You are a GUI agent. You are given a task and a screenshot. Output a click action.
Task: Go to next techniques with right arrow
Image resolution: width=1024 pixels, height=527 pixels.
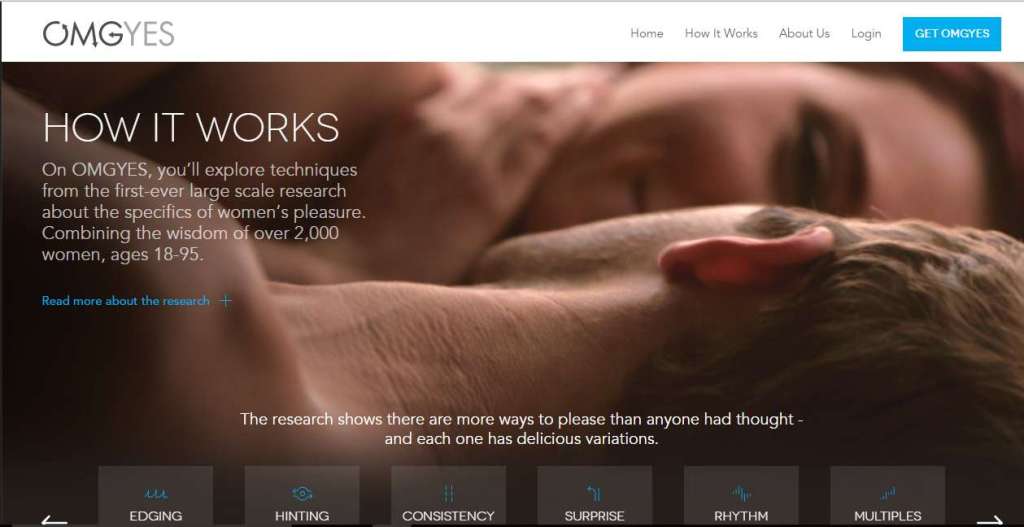point(989,521)
